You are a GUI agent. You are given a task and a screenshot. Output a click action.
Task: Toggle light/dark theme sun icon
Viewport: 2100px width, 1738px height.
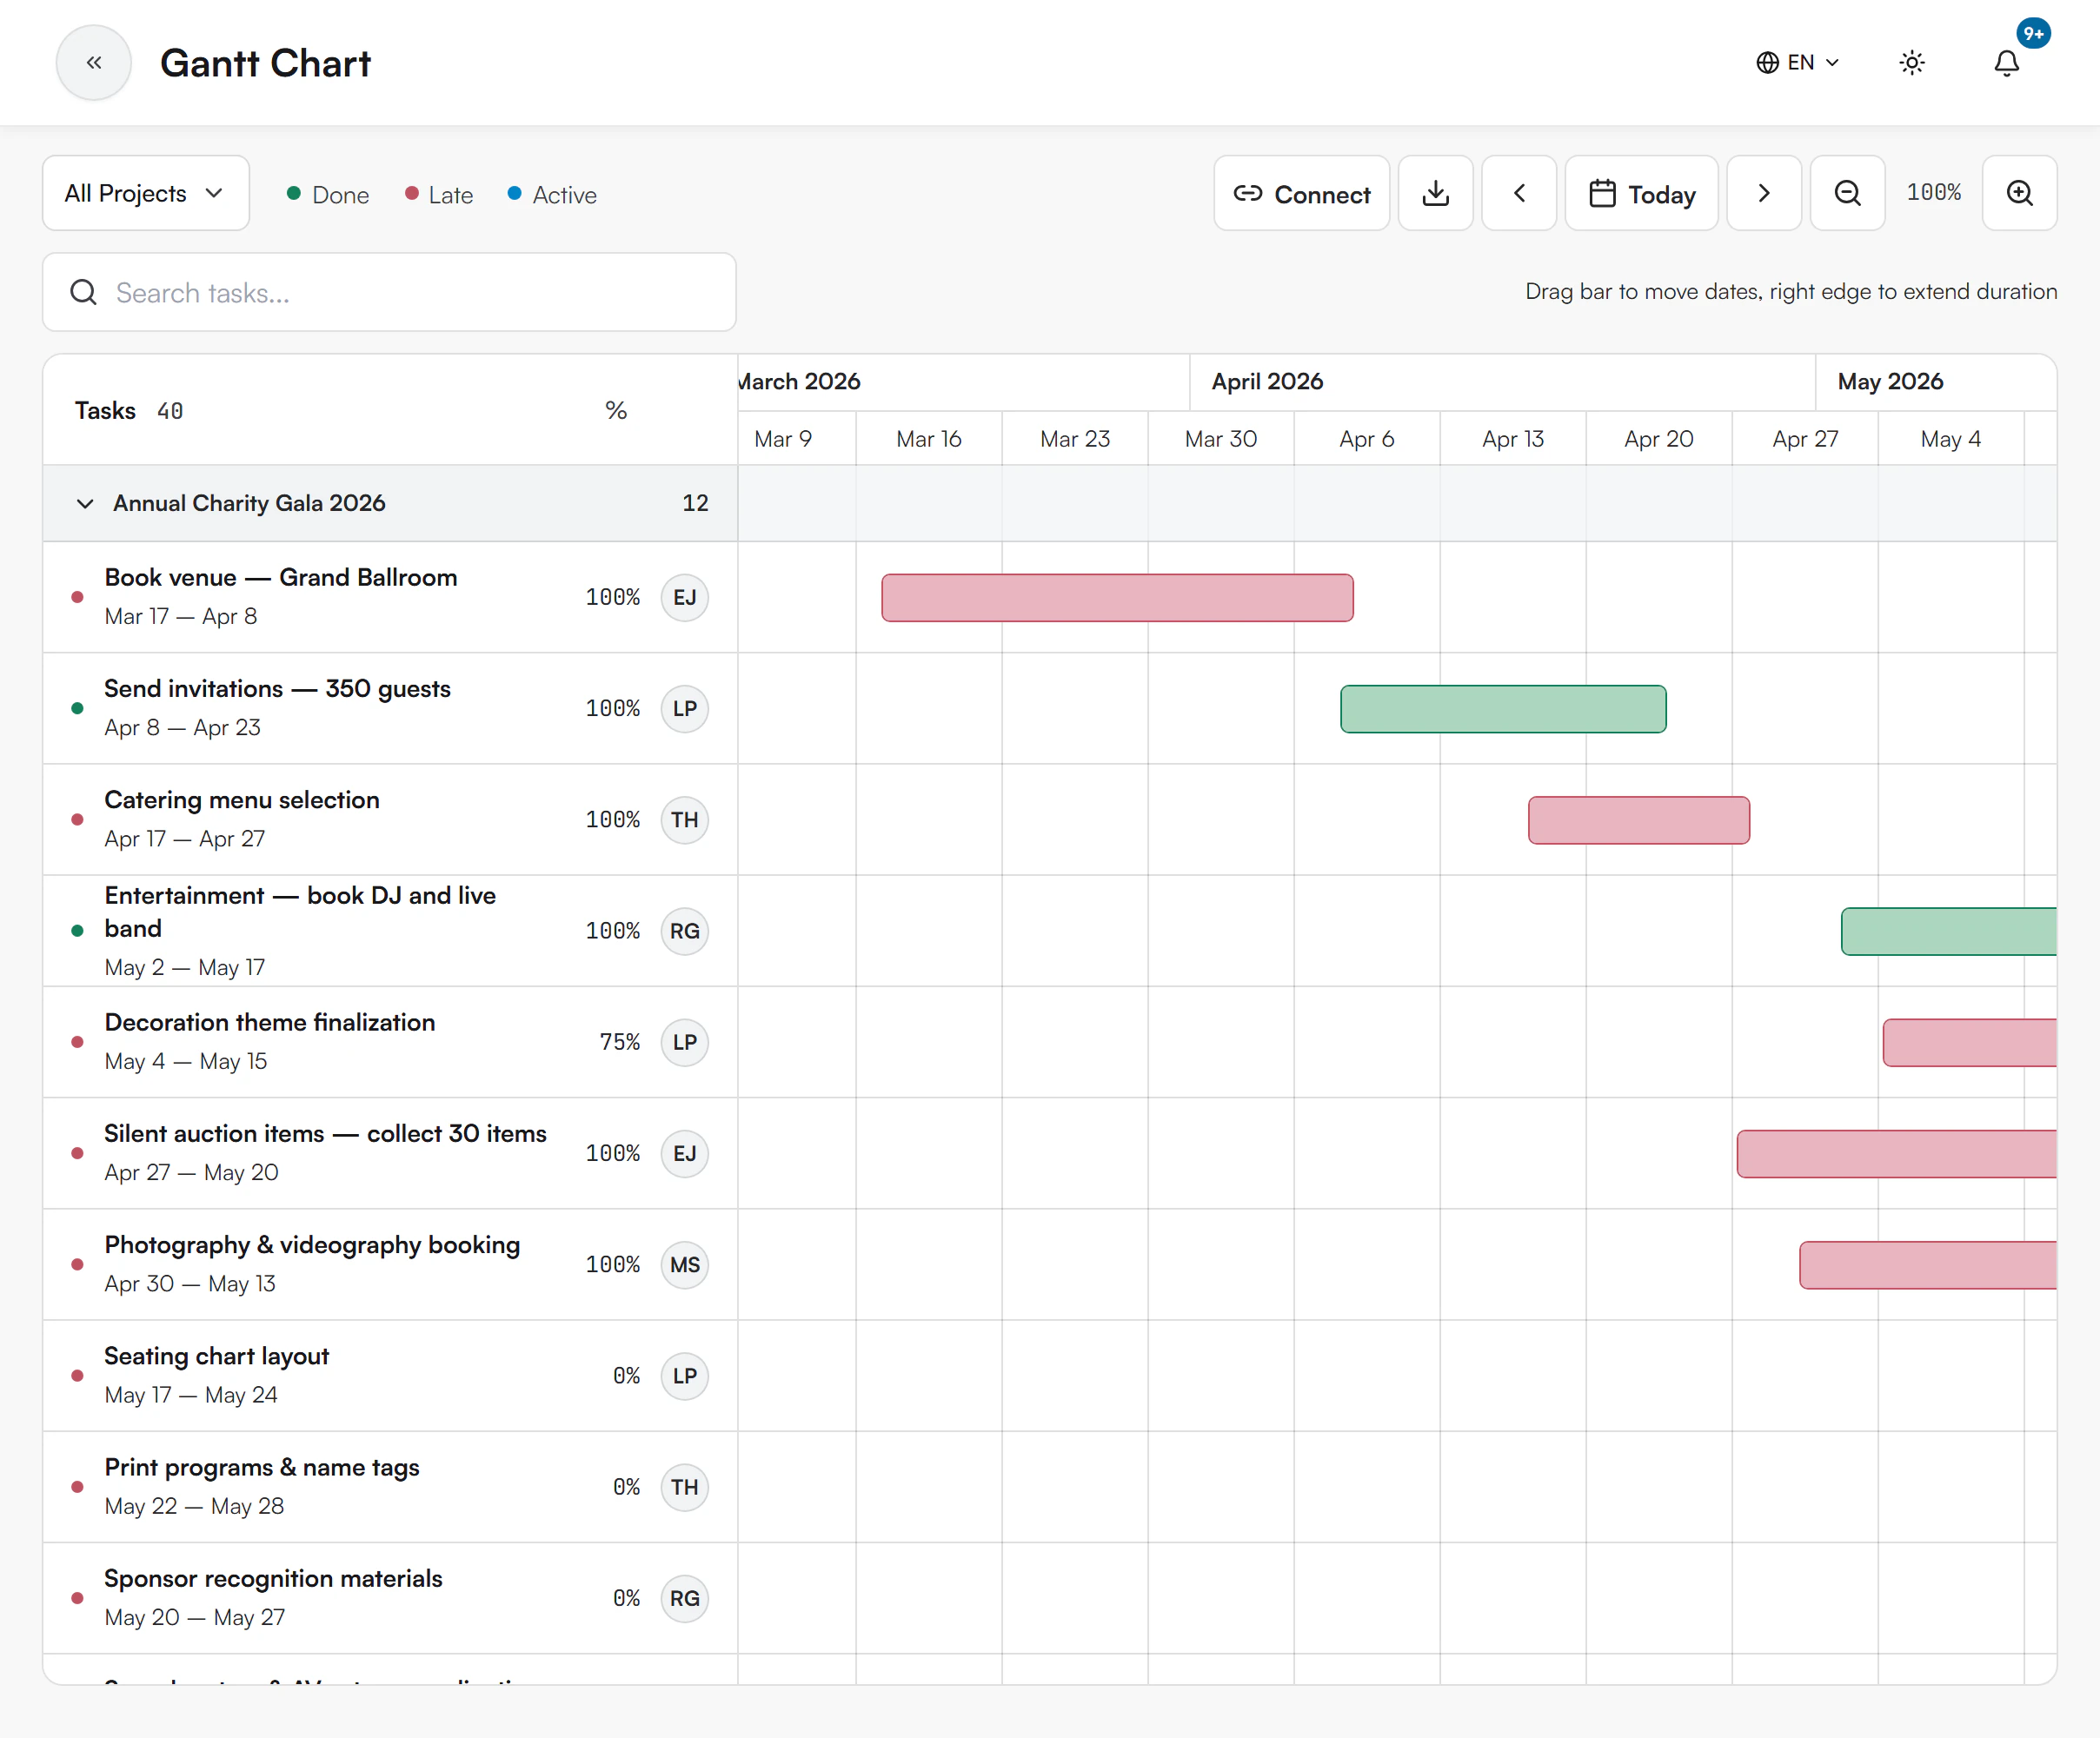tap(1911, 63)
